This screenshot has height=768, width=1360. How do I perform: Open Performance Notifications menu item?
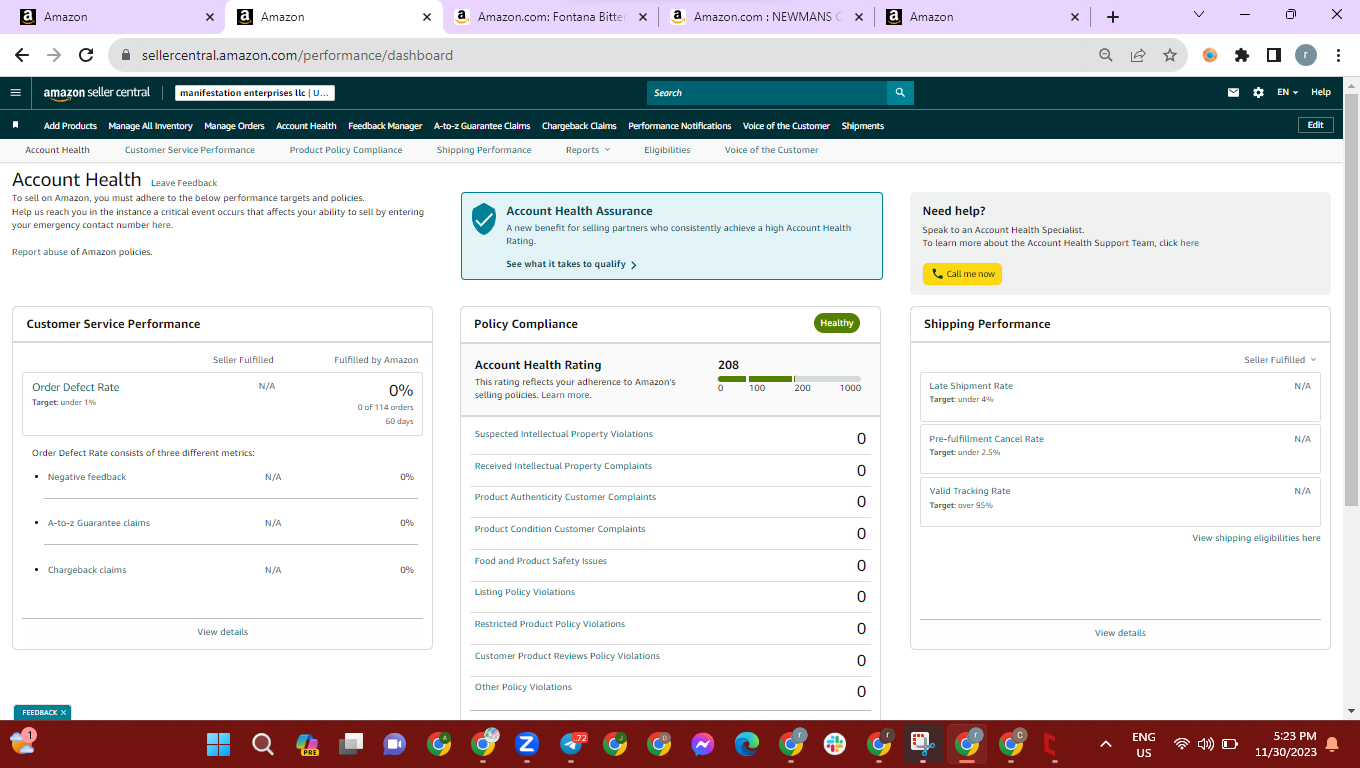pyautogui.click(x=680, y=126)
